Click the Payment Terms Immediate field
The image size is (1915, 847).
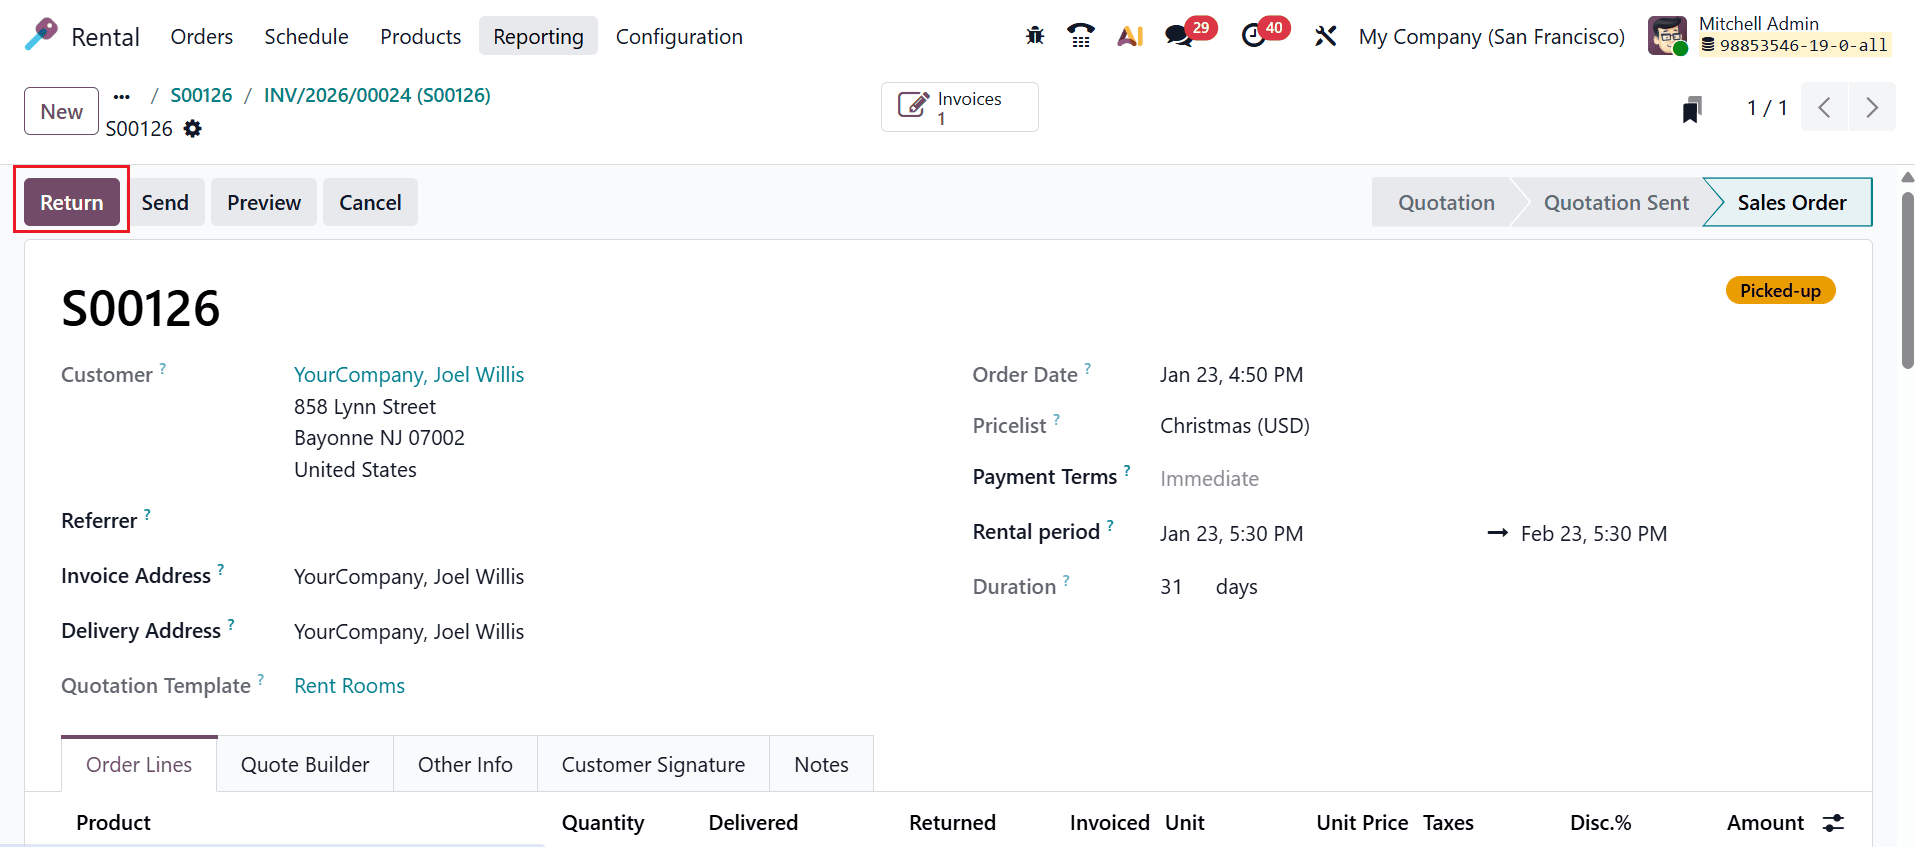(1209, 478)
